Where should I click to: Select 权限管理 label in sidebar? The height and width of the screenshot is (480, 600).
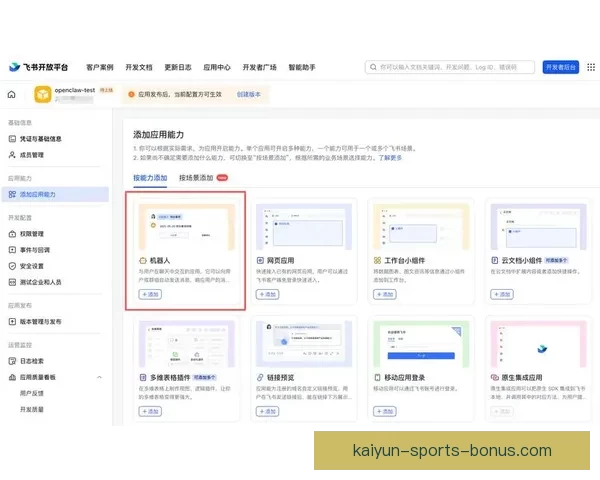(x=32, y=233)
